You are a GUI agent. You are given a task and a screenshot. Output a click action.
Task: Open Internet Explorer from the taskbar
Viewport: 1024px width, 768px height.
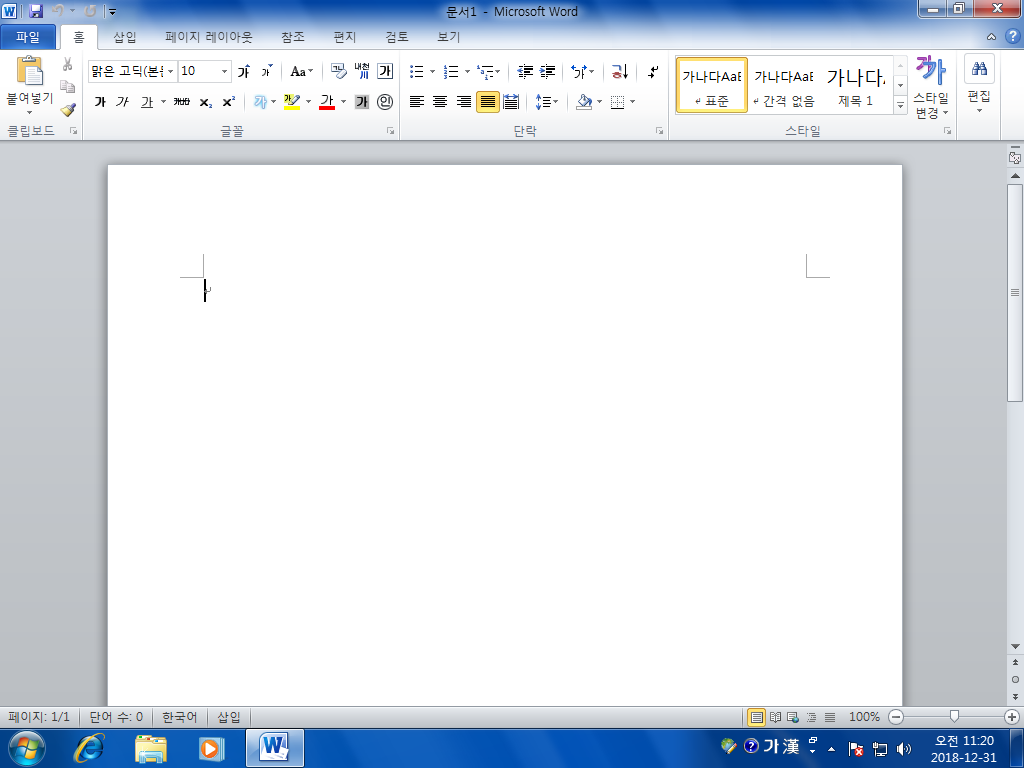pyautogui.click(x=89, y=748)
